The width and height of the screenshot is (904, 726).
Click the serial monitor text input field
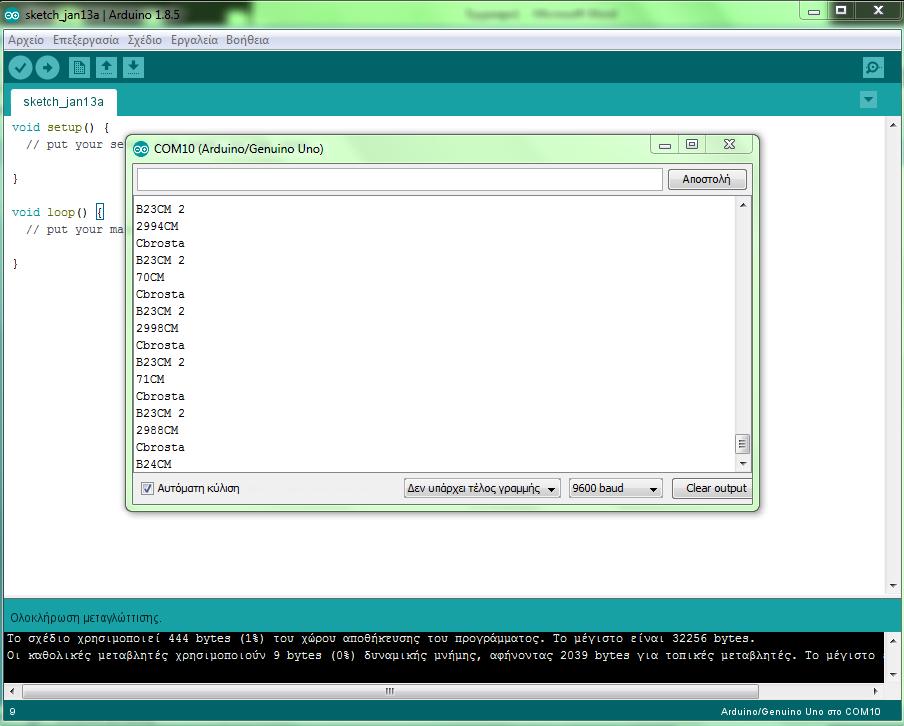click(400, 179)
